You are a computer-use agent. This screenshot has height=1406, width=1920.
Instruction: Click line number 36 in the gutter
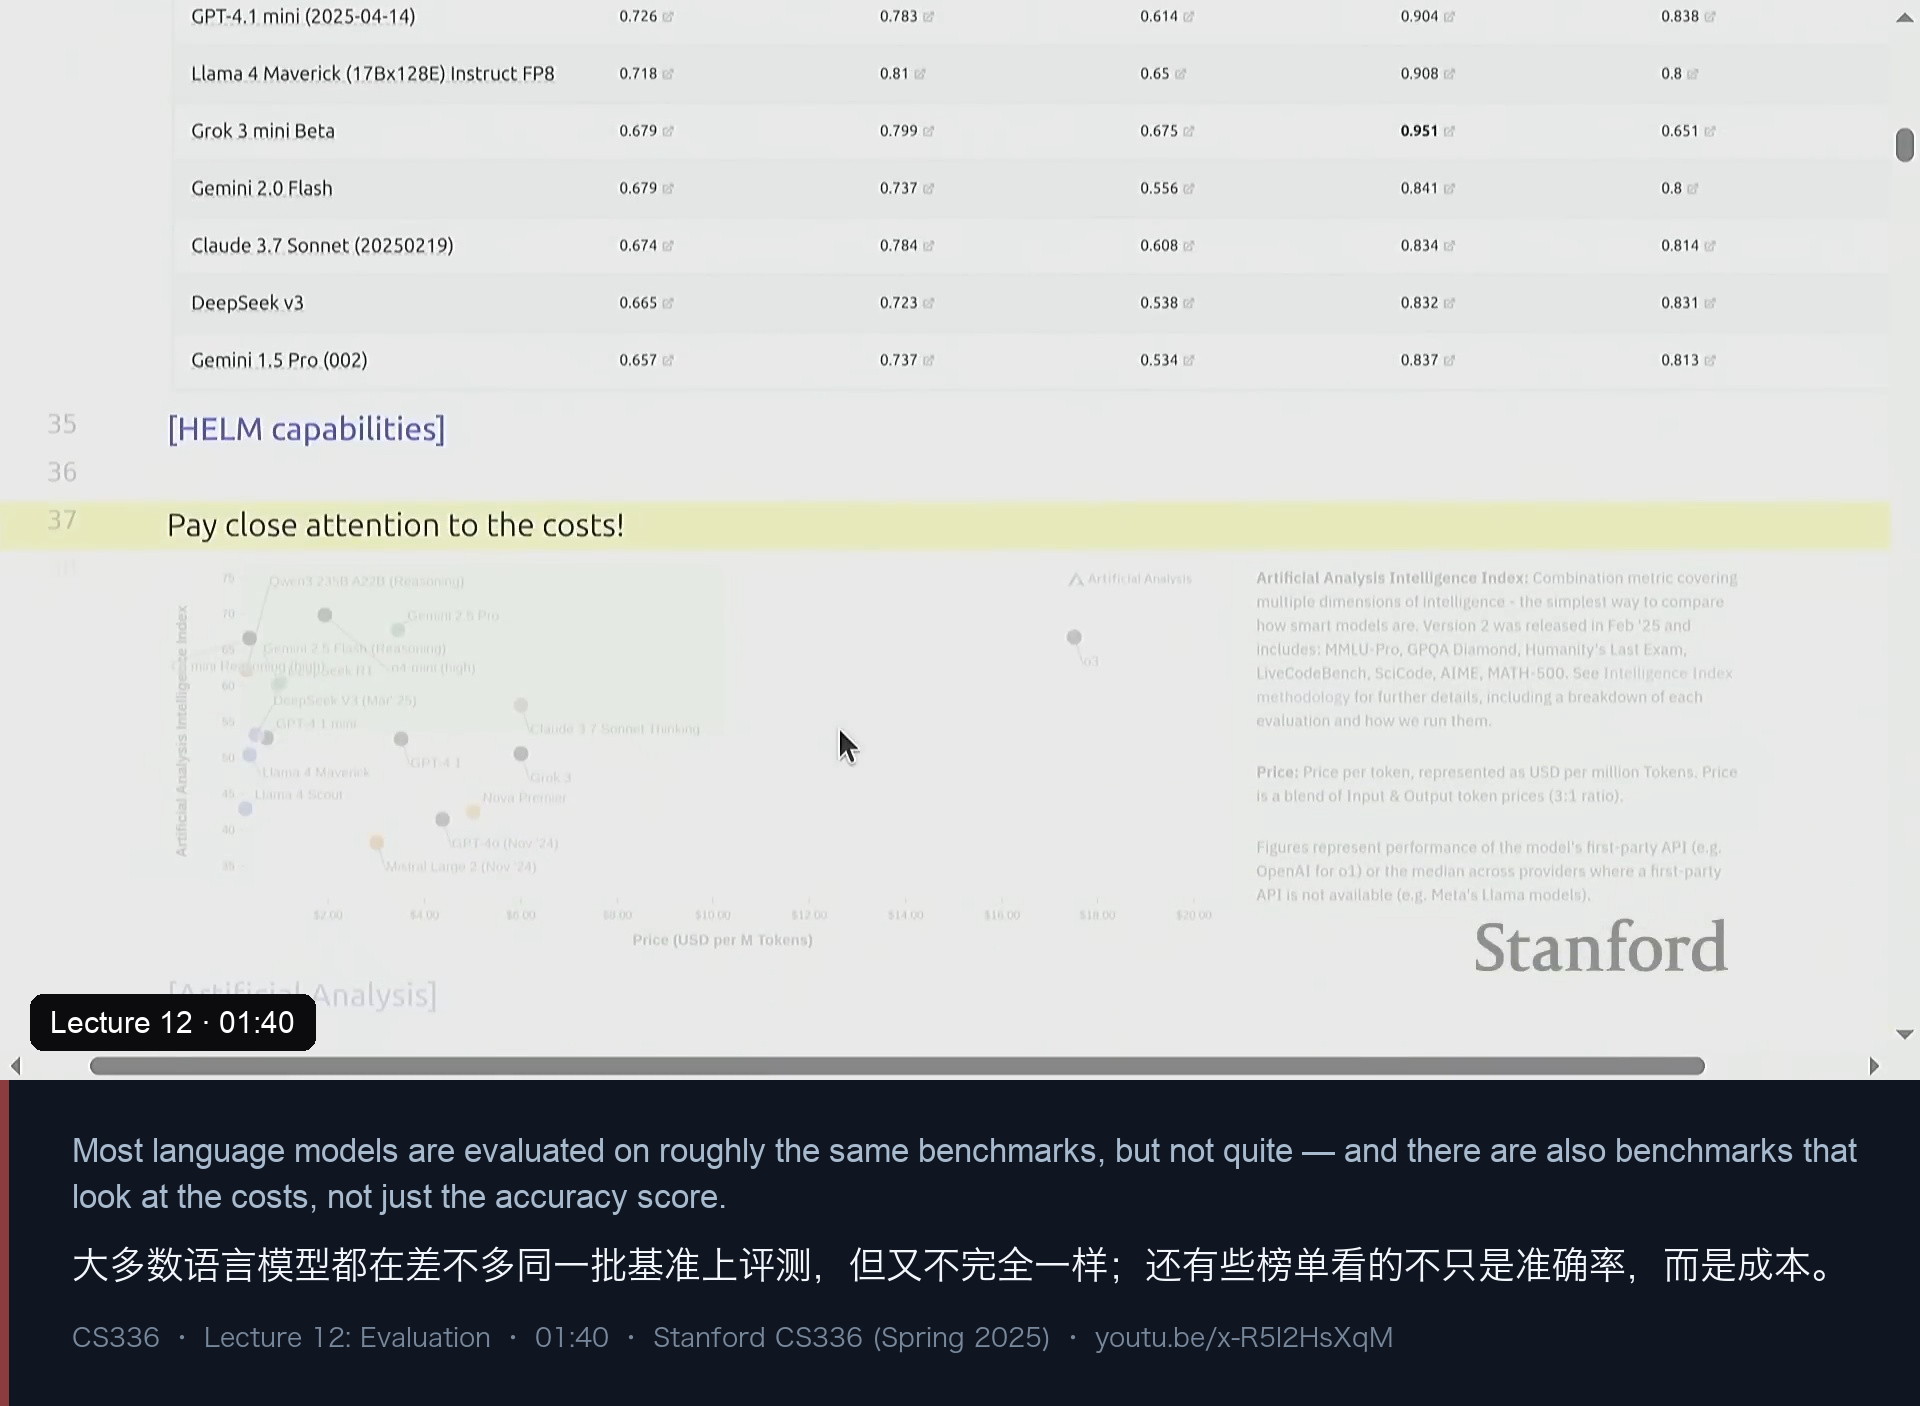(x=62, y=472)
